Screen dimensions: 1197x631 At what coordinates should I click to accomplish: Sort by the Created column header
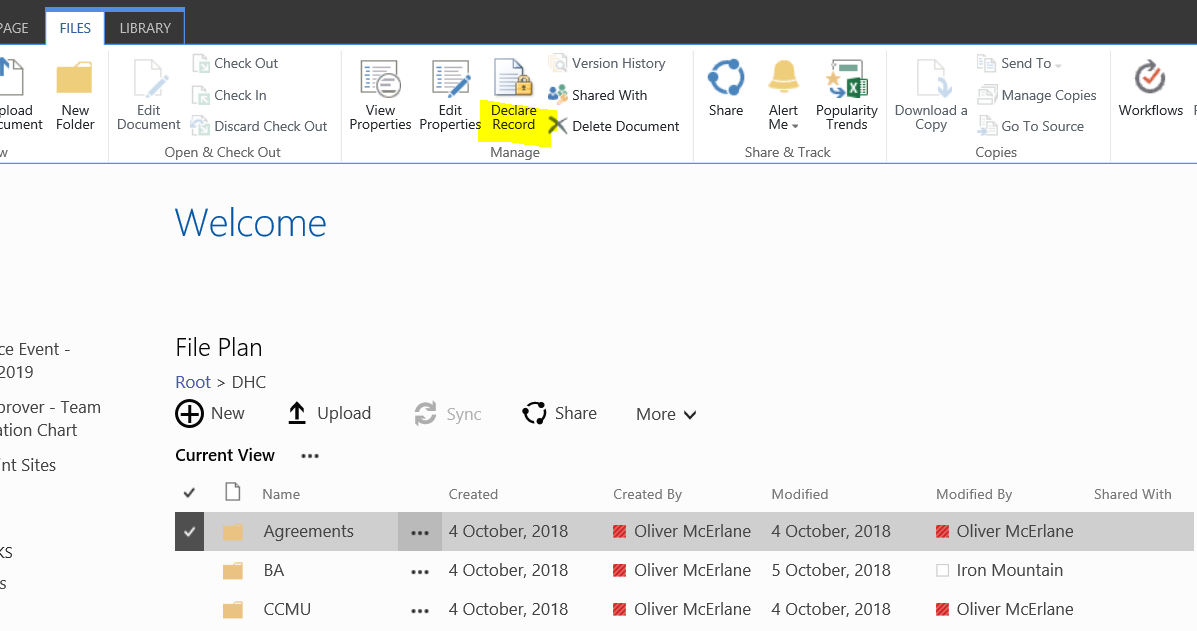pos(473,494)
